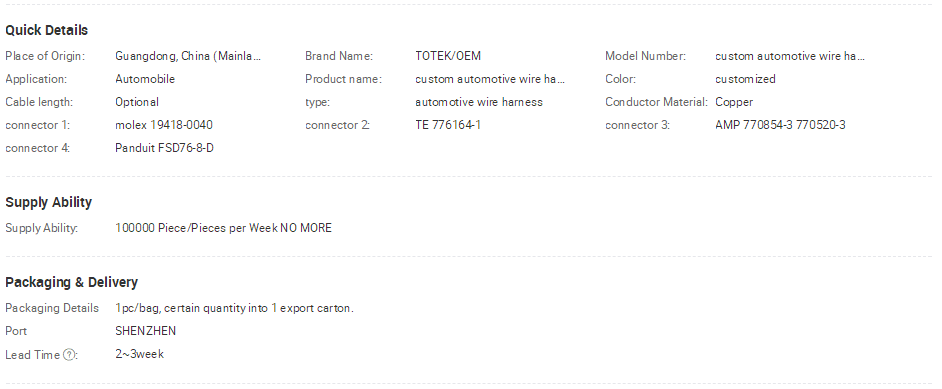
Task: Click connector 4 value Panduit FSD76-8-D
Action: coord(164,148)
